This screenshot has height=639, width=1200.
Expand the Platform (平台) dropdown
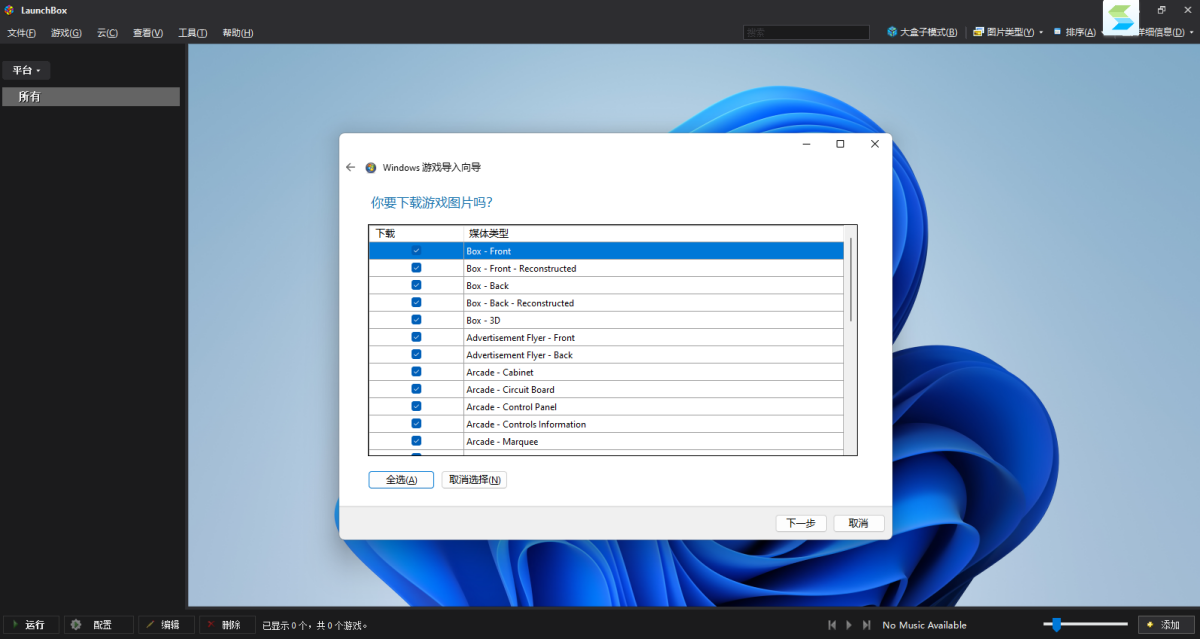click(27, 71)
